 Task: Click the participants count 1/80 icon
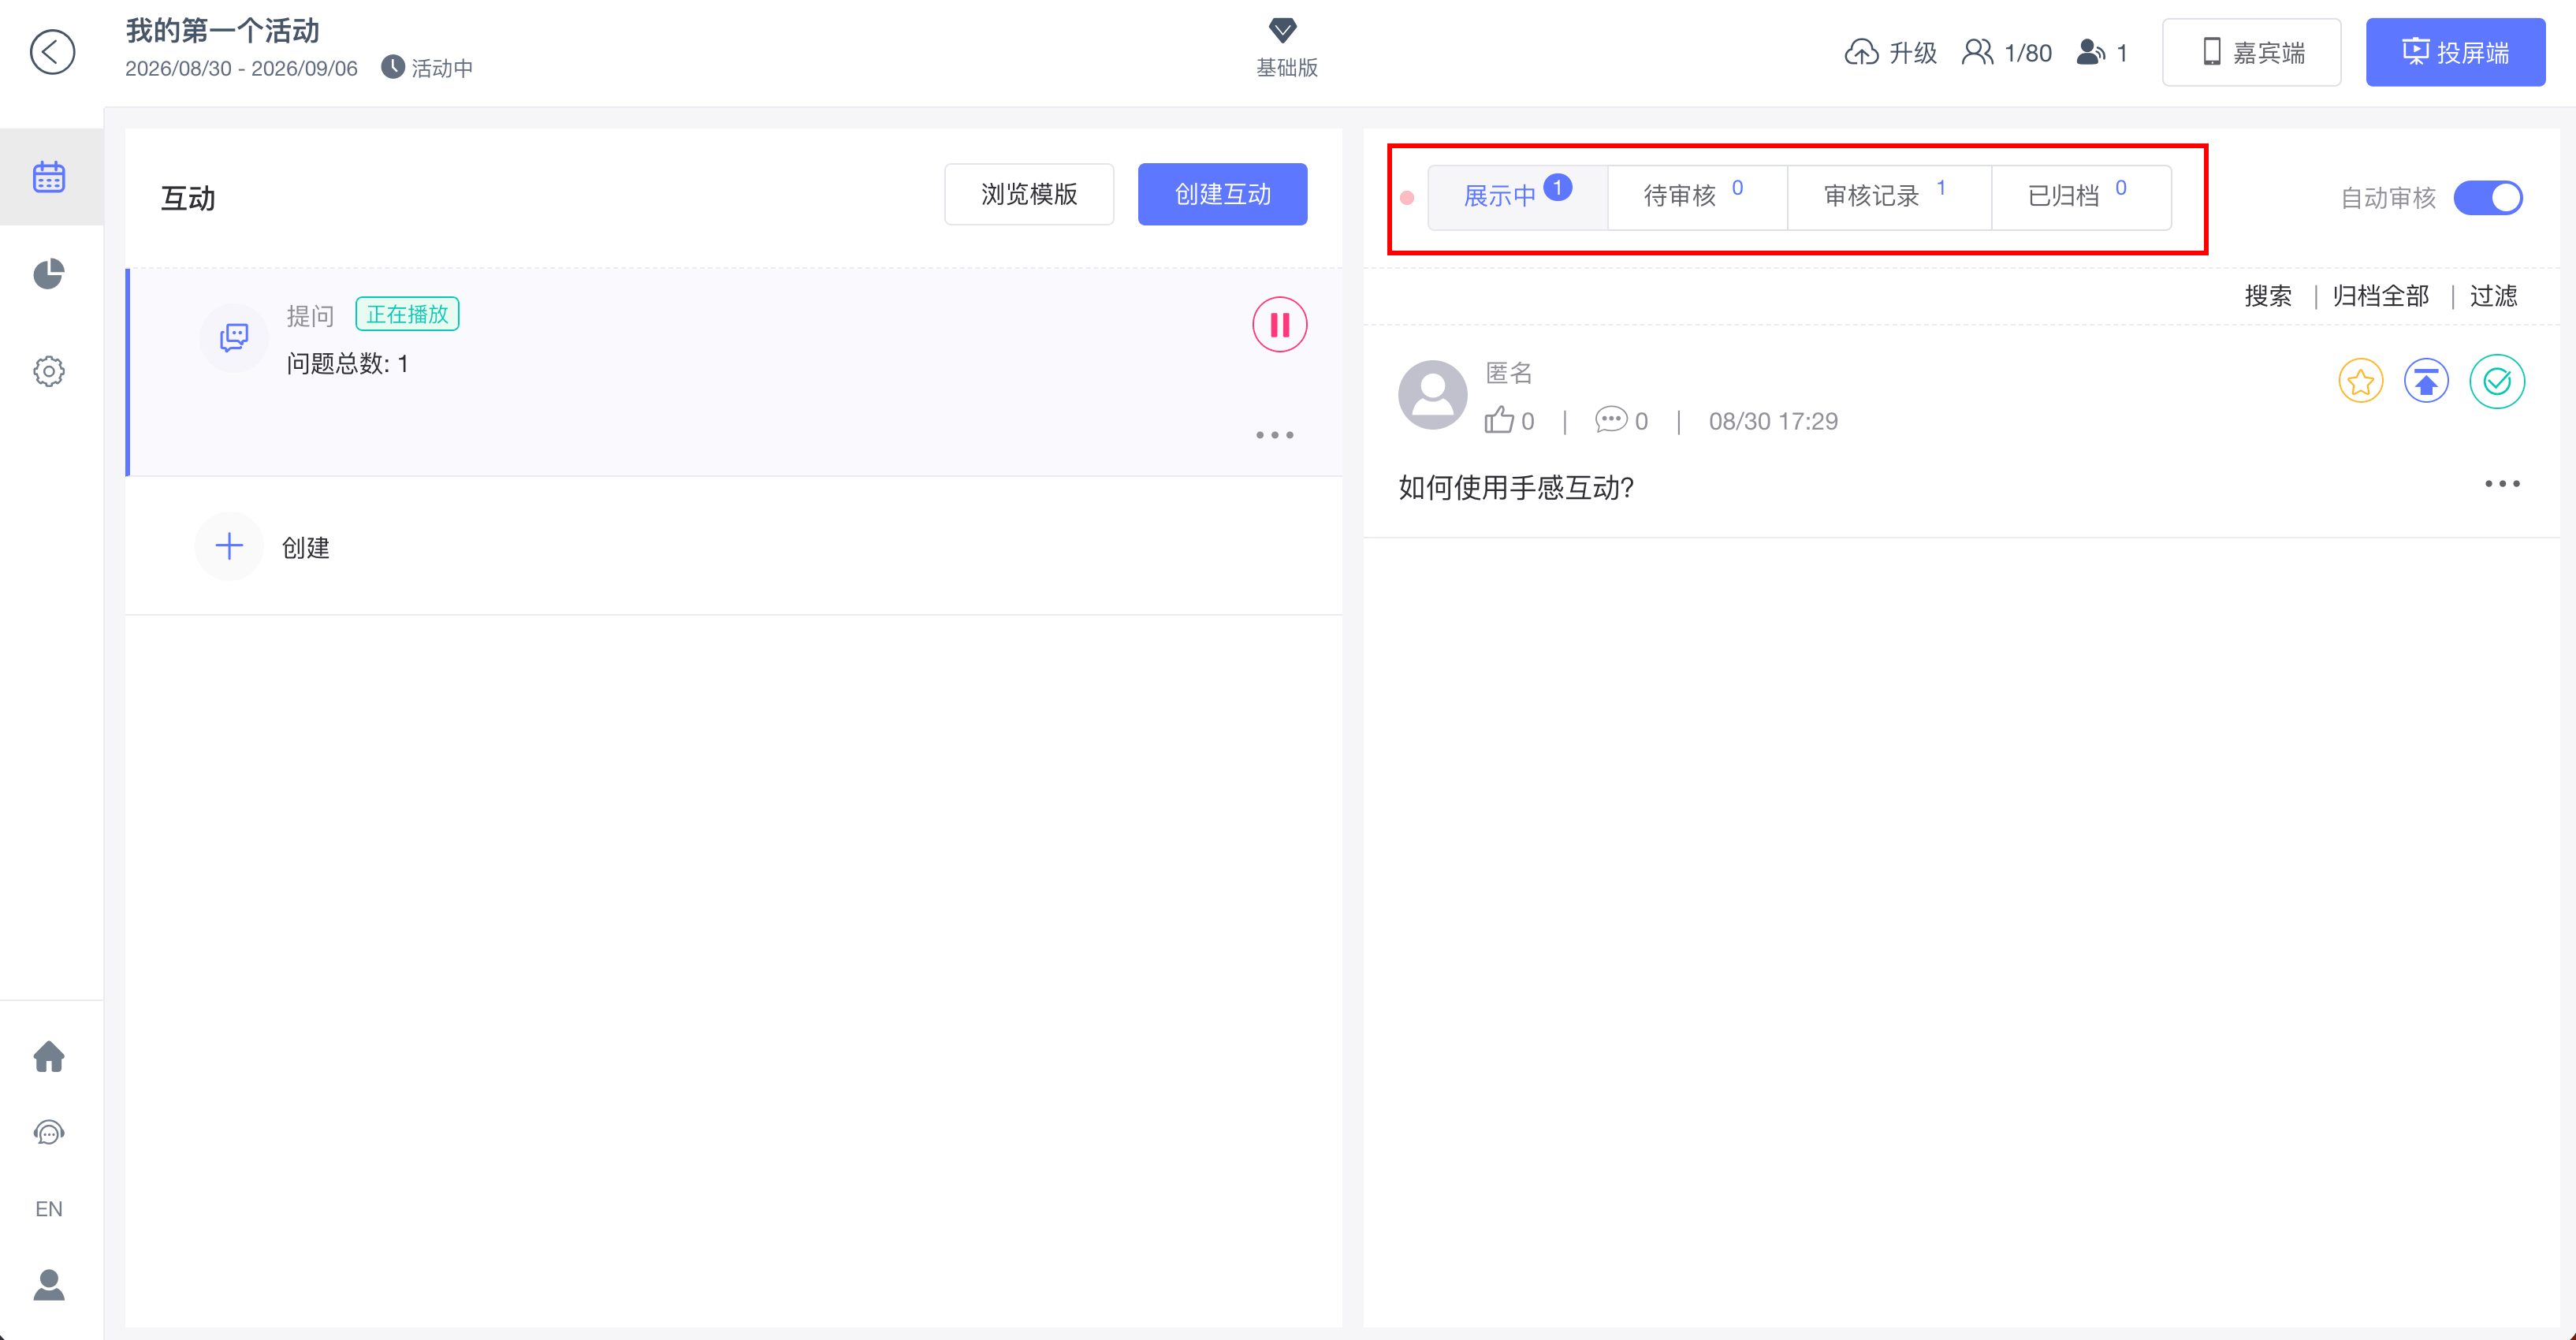[1977, 52]
